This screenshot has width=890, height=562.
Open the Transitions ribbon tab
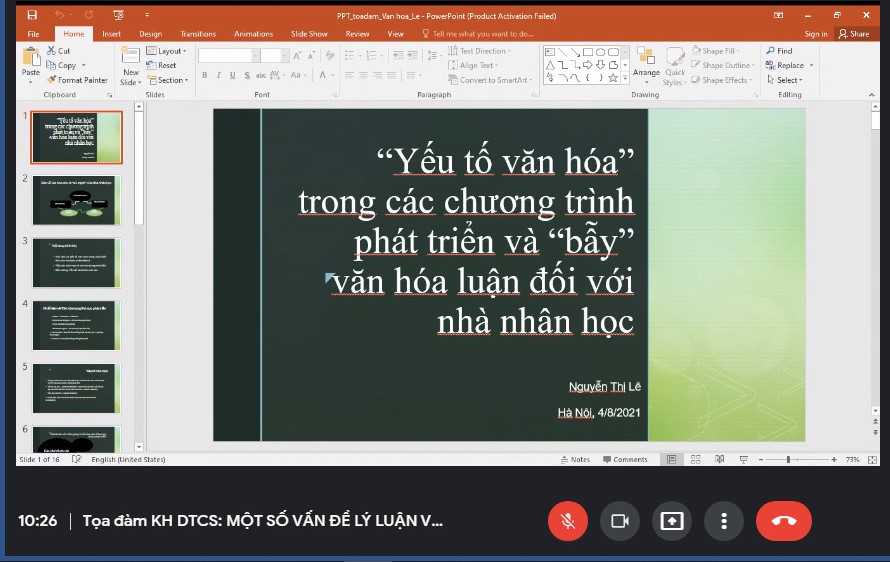pyautogui.click(x=198, y=34)
